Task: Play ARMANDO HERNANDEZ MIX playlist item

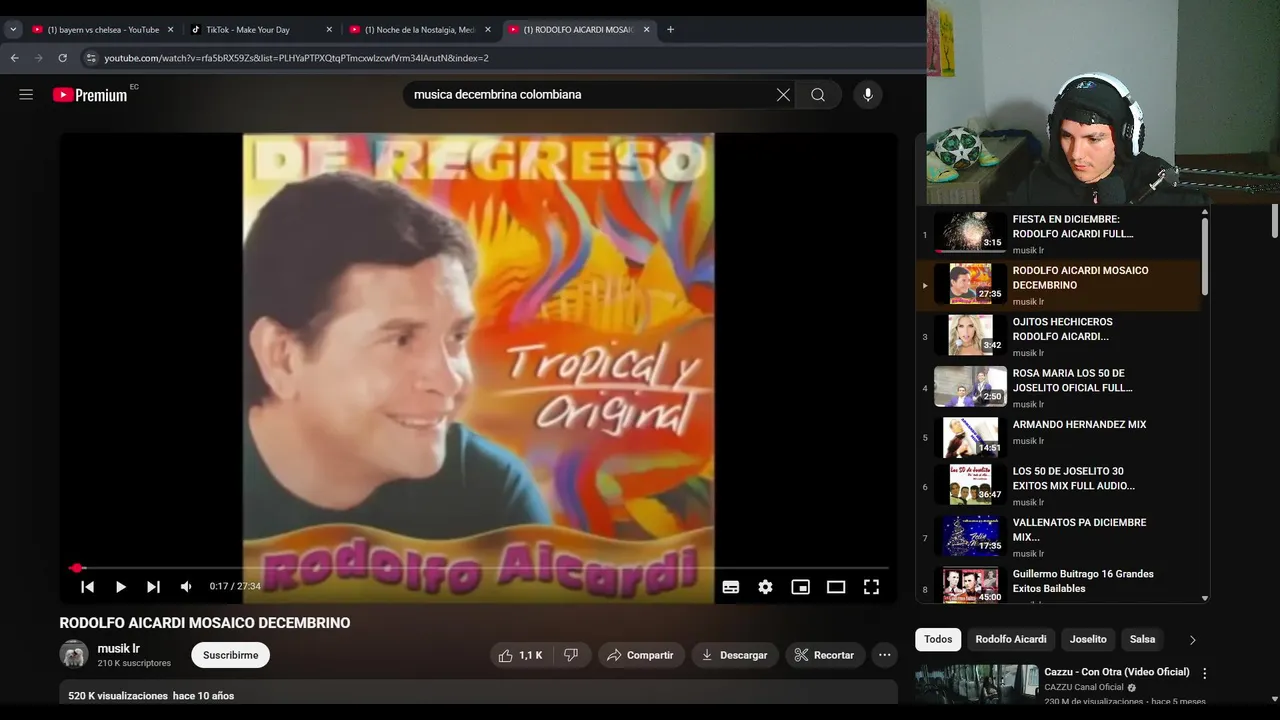Action: click(x=1058, y=438)
